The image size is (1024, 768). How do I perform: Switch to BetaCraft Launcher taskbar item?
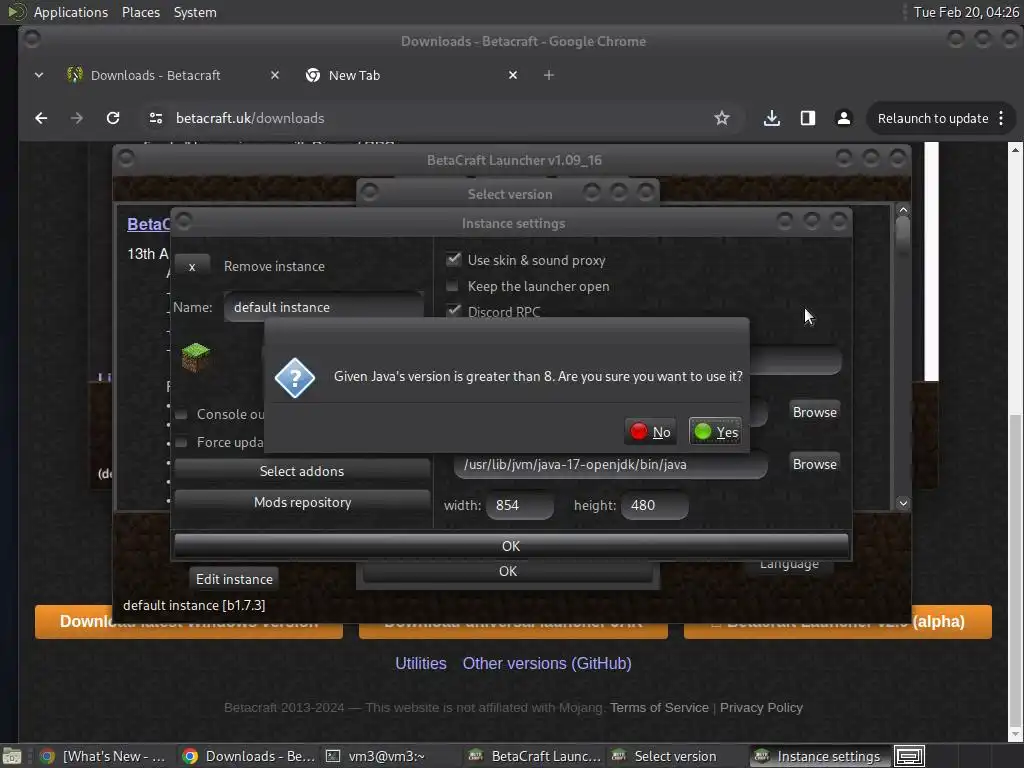(535, 756)
